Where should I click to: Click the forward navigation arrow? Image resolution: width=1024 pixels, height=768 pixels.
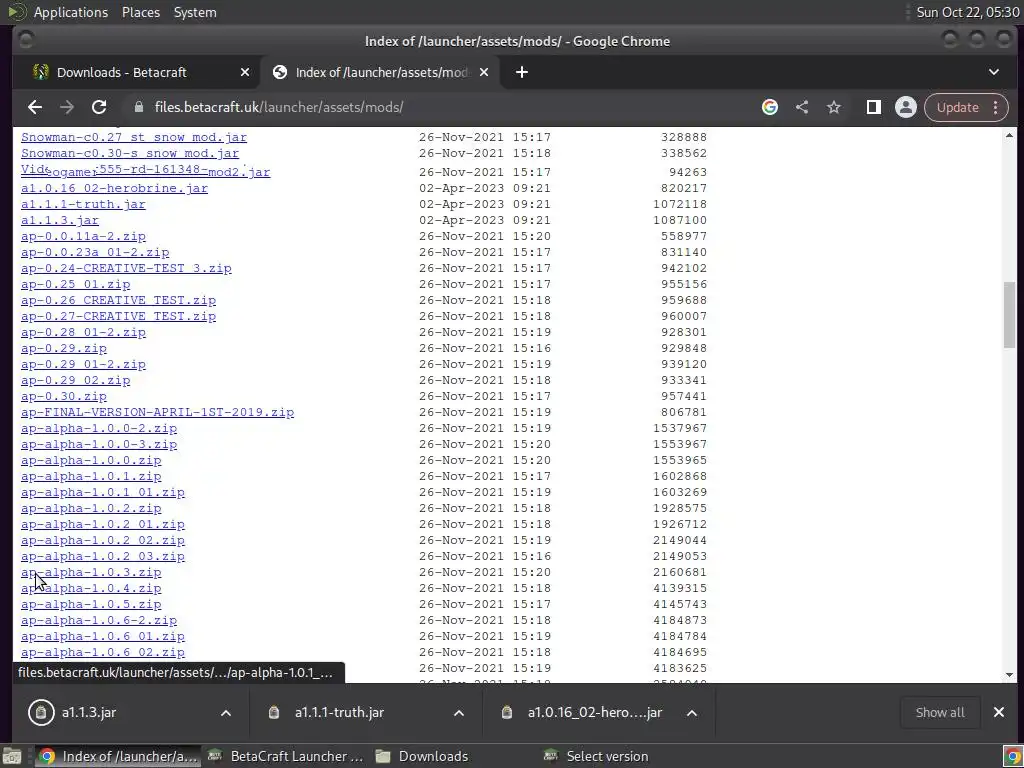tap(67, 108)
